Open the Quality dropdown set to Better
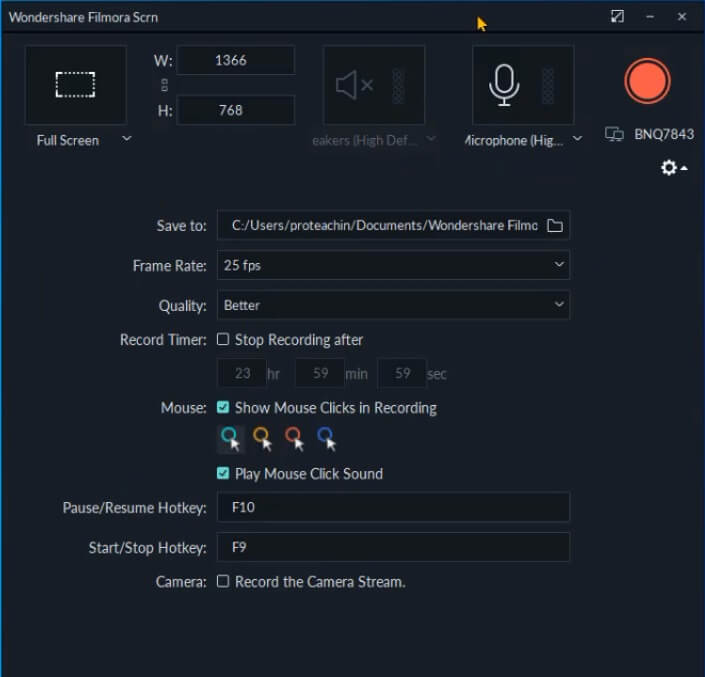The height and width of the screenshot is (677, 705). 393,305
